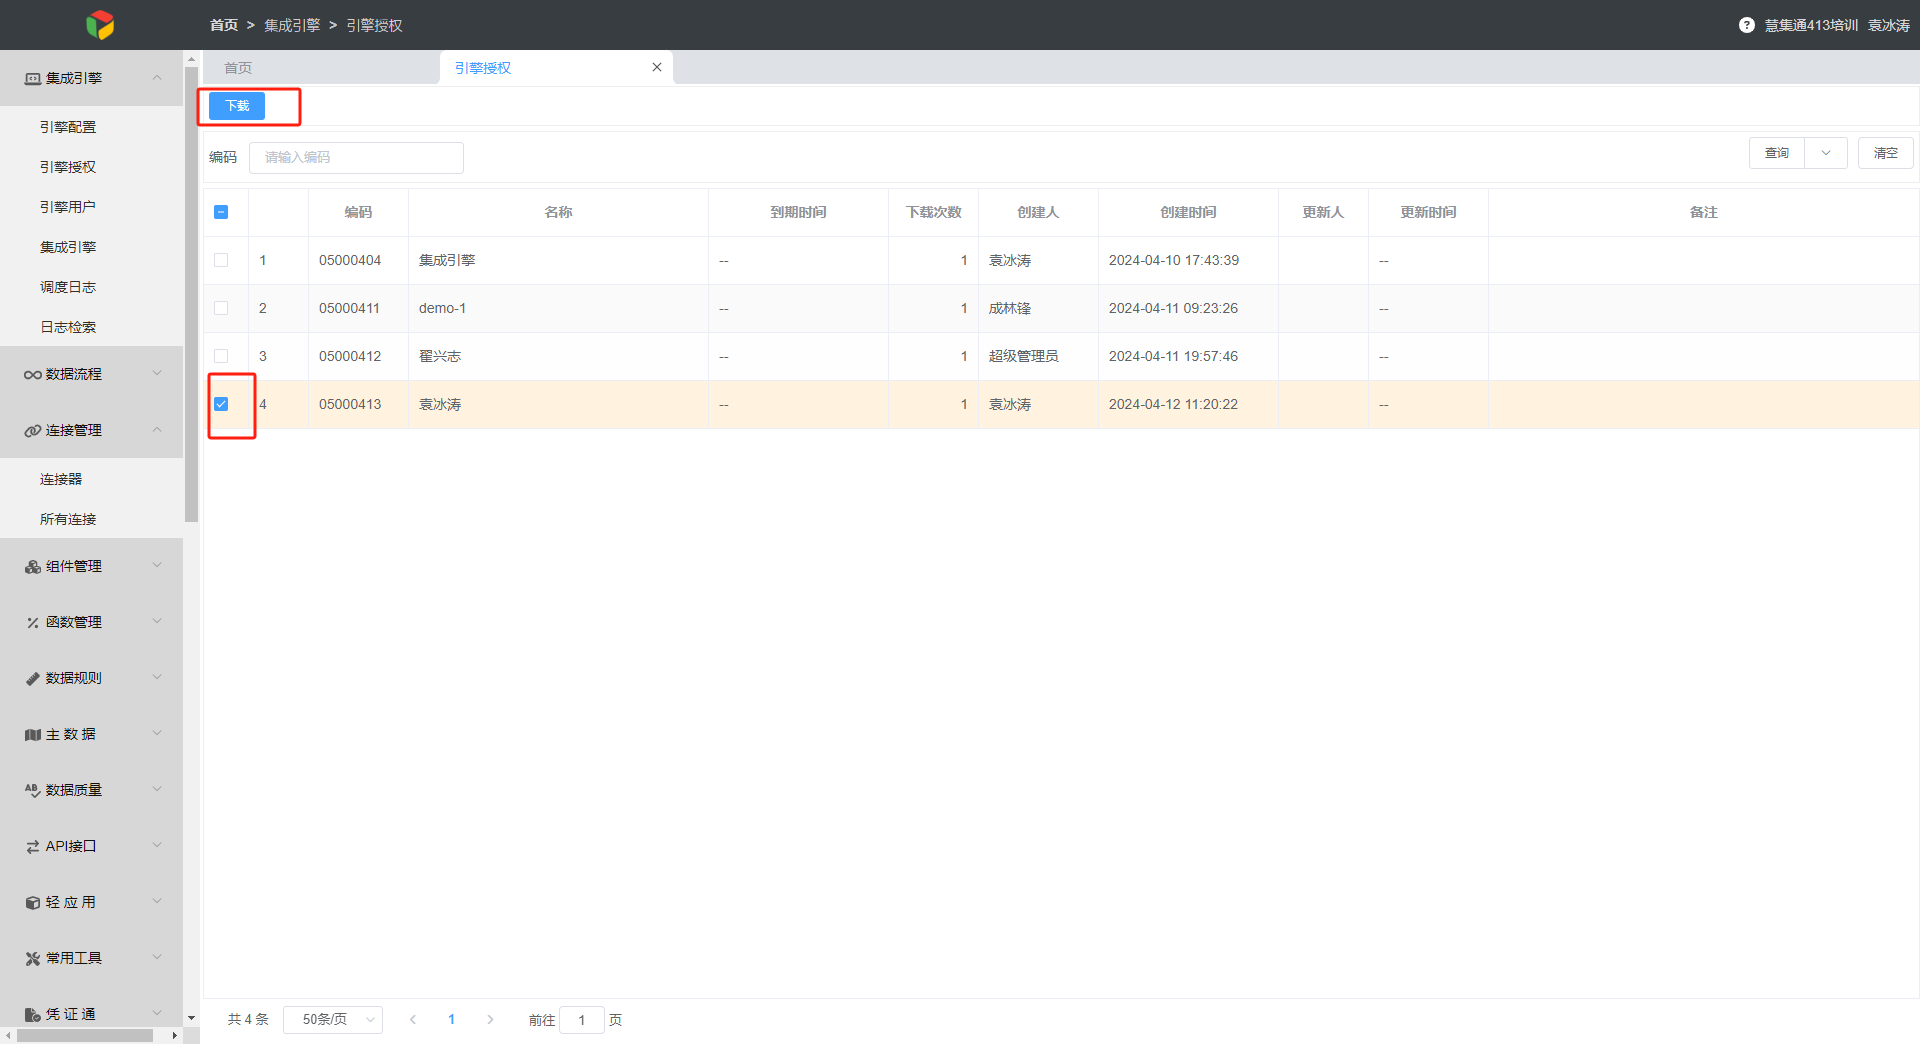This screenshot has height=1044, width=1920.
Task: Open the 查询 dropdown arrow
Action: click(x=1826, y=153)
